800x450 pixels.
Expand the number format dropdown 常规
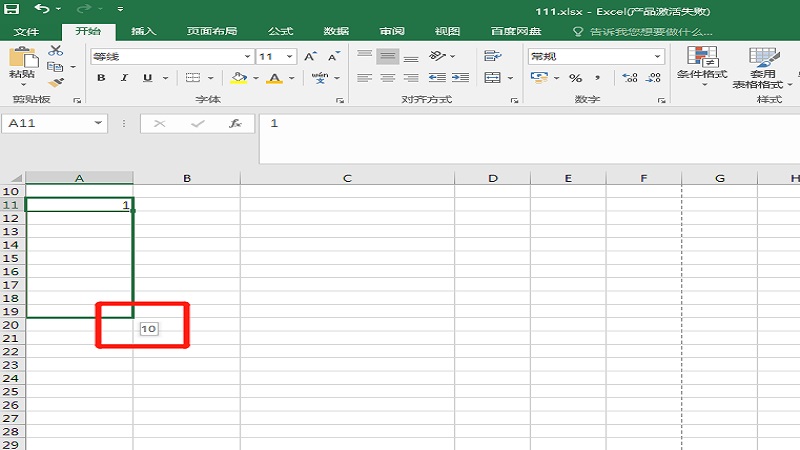pos(657,57)
